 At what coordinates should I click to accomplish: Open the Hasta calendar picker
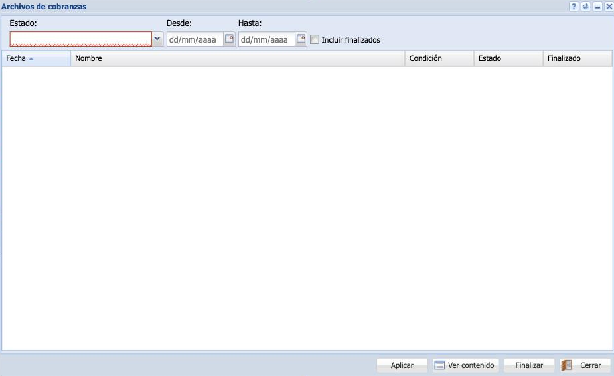301,39
